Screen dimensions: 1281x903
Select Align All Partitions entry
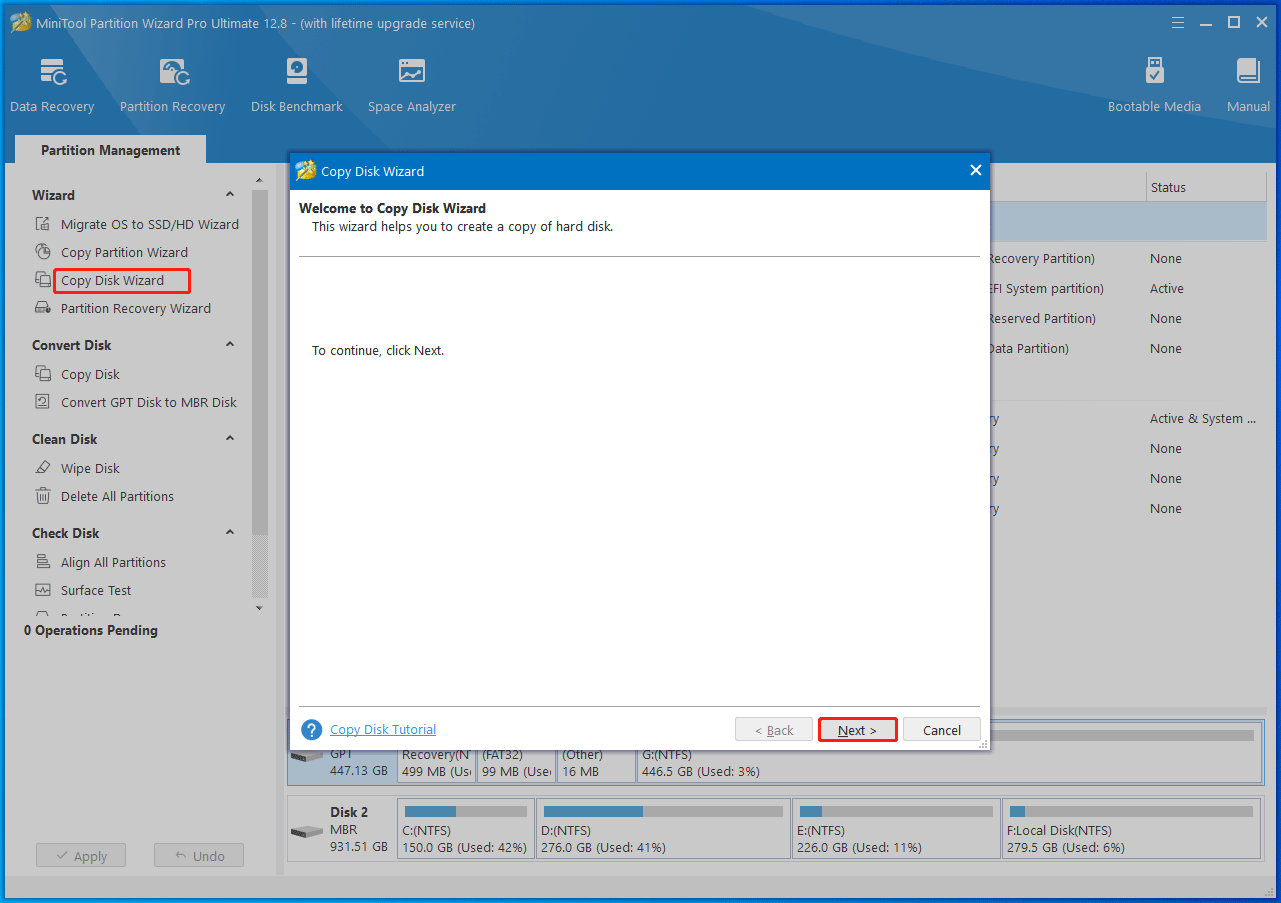[113, 562]
